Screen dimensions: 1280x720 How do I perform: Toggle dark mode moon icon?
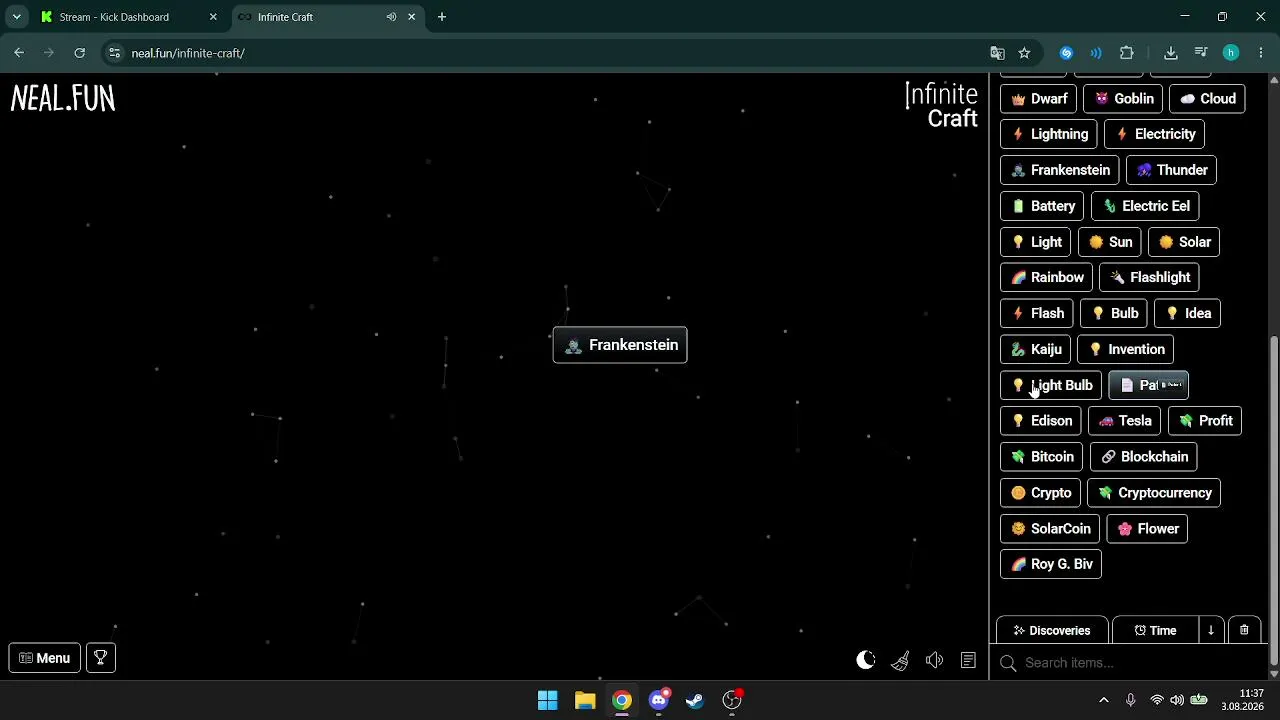[x=866, y=660]
